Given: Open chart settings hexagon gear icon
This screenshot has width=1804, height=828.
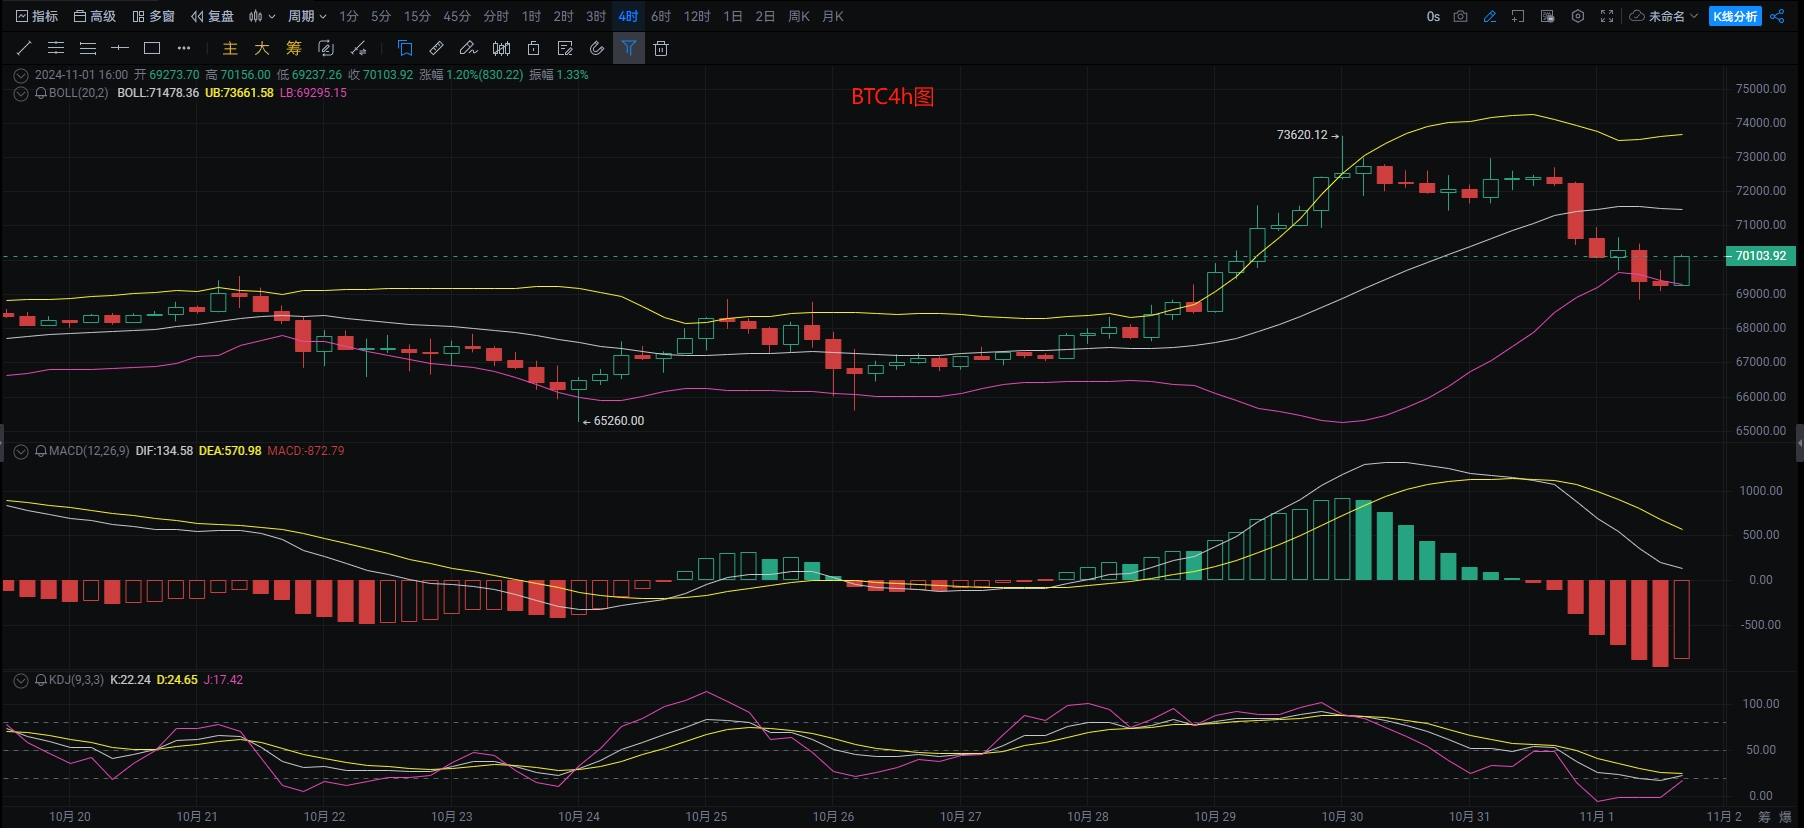Looking at the screenshot, I should pos(1578,16).
